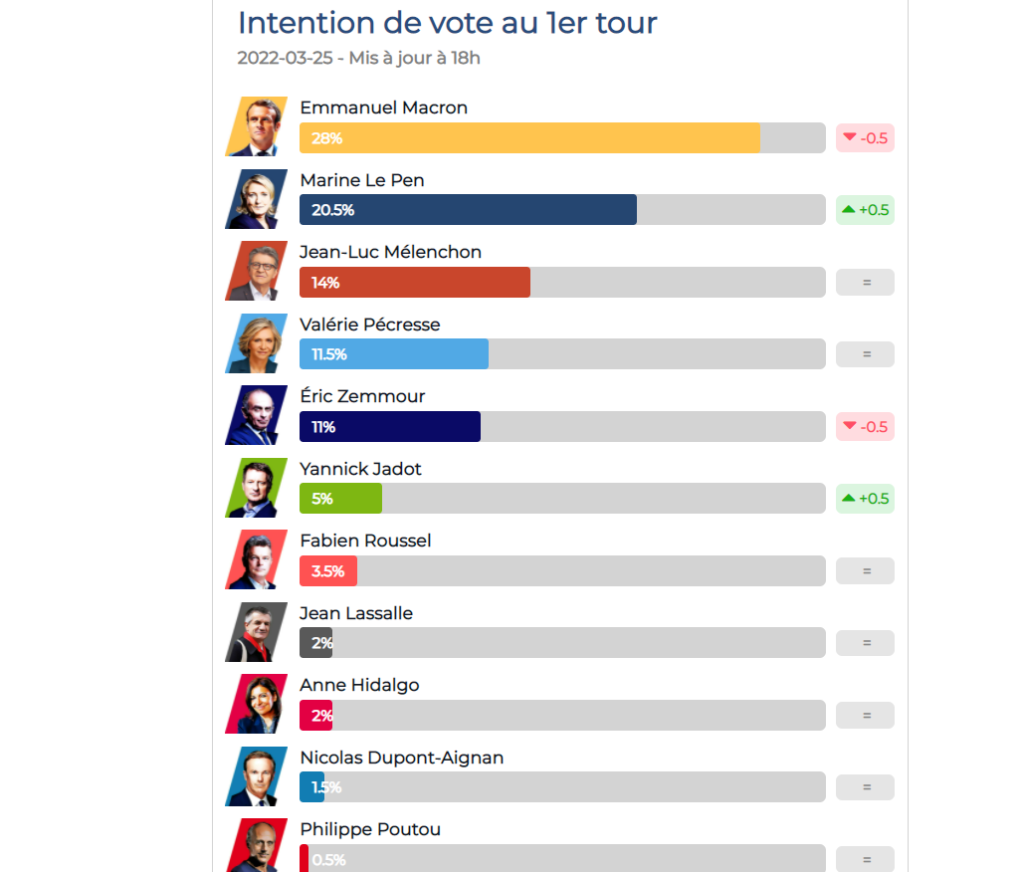The height and width of the screenshot is (872, 1024).
Task: Click the dark blue 20.5% bar
Action: click(x=468, y=210)
